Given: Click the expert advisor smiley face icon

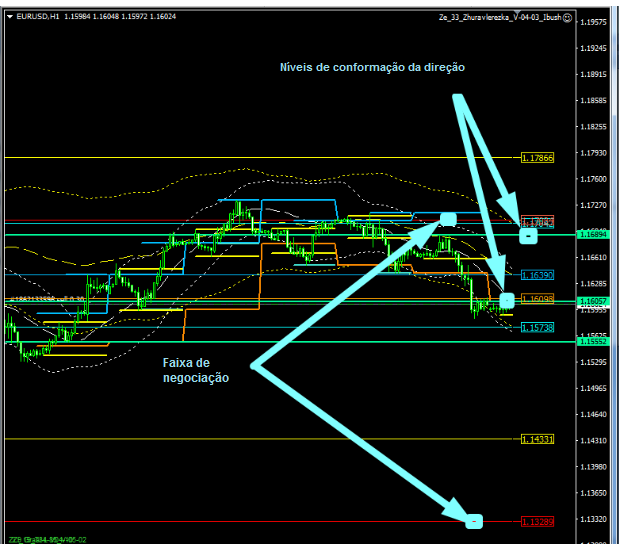Looking at the screenshot, I should 567,17.
